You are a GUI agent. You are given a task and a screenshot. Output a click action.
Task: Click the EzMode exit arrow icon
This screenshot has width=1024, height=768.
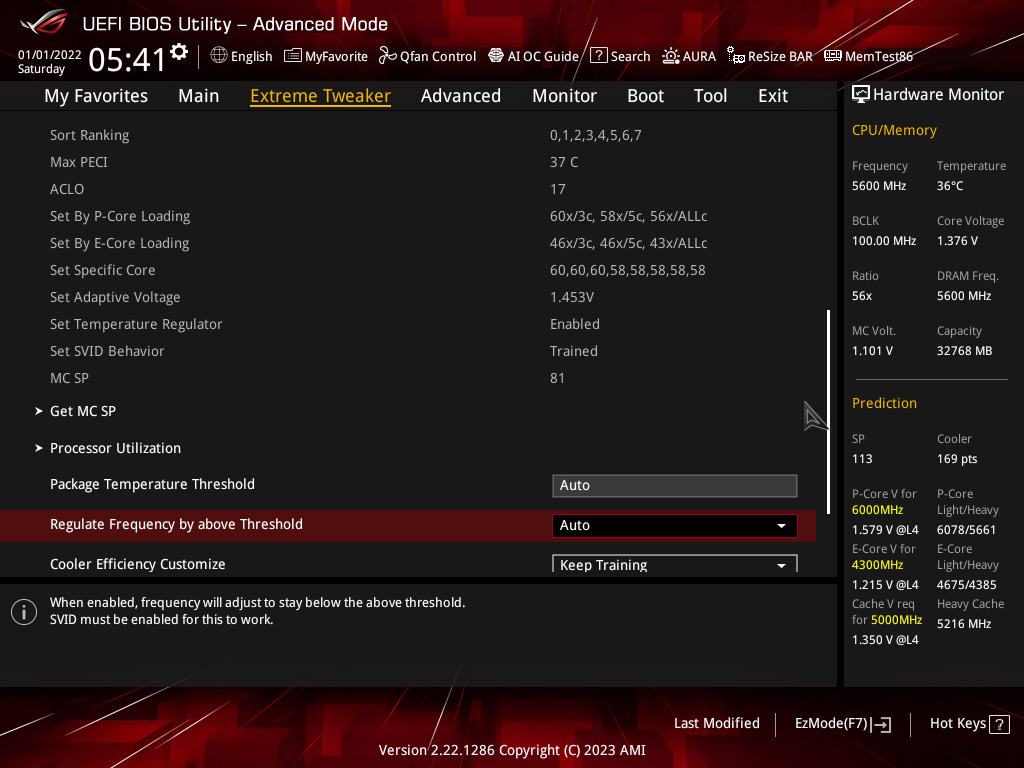(x=881, y=724)
